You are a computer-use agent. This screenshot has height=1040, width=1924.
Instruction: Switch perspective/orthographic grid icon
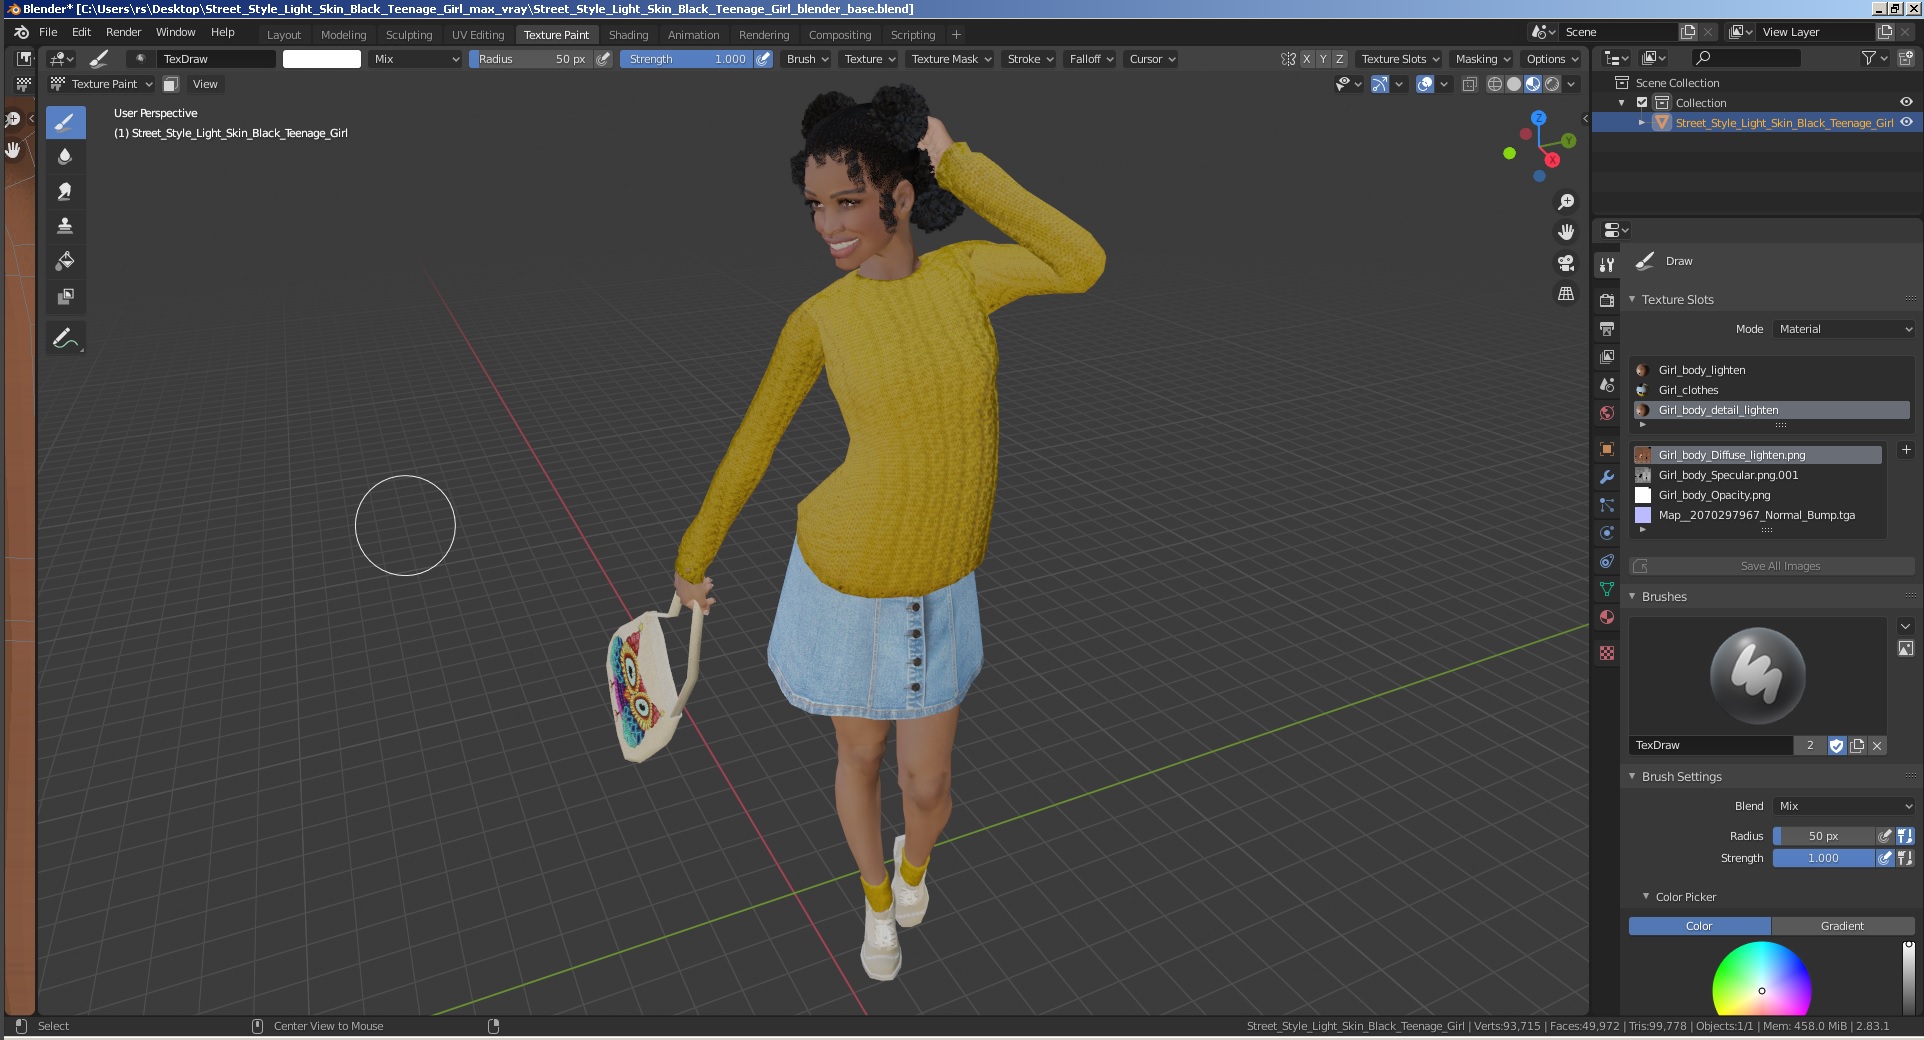click(1566, 294)
